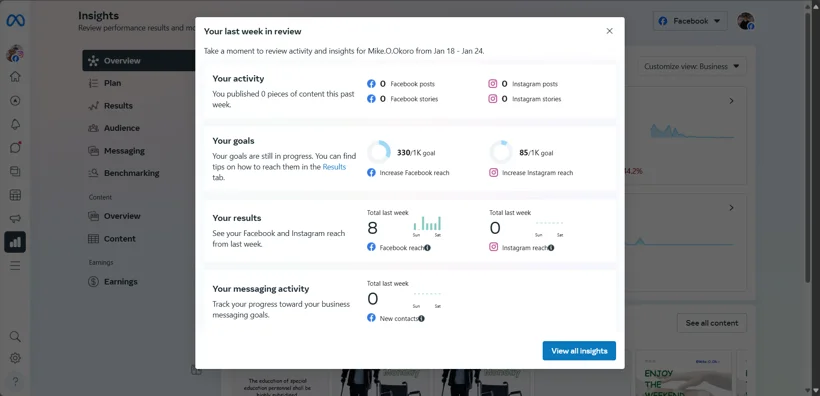The image size is (820, 396).
Task: Click Facebook icon next to Increase Facebook reach
Action: 371,173
